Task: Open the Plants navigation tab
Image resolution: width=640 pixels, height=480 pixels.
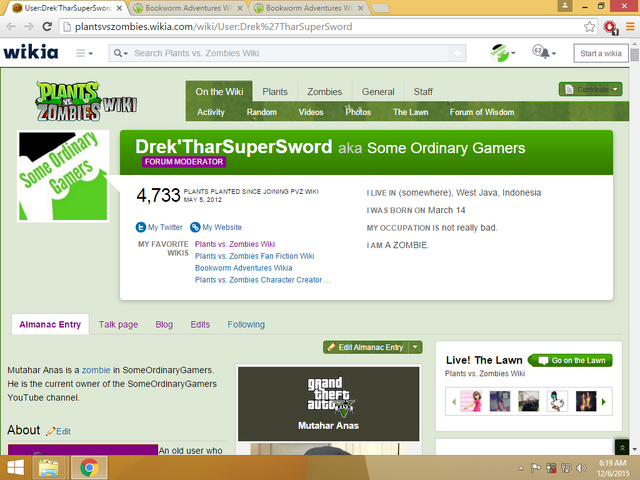Action: [275, 92]
